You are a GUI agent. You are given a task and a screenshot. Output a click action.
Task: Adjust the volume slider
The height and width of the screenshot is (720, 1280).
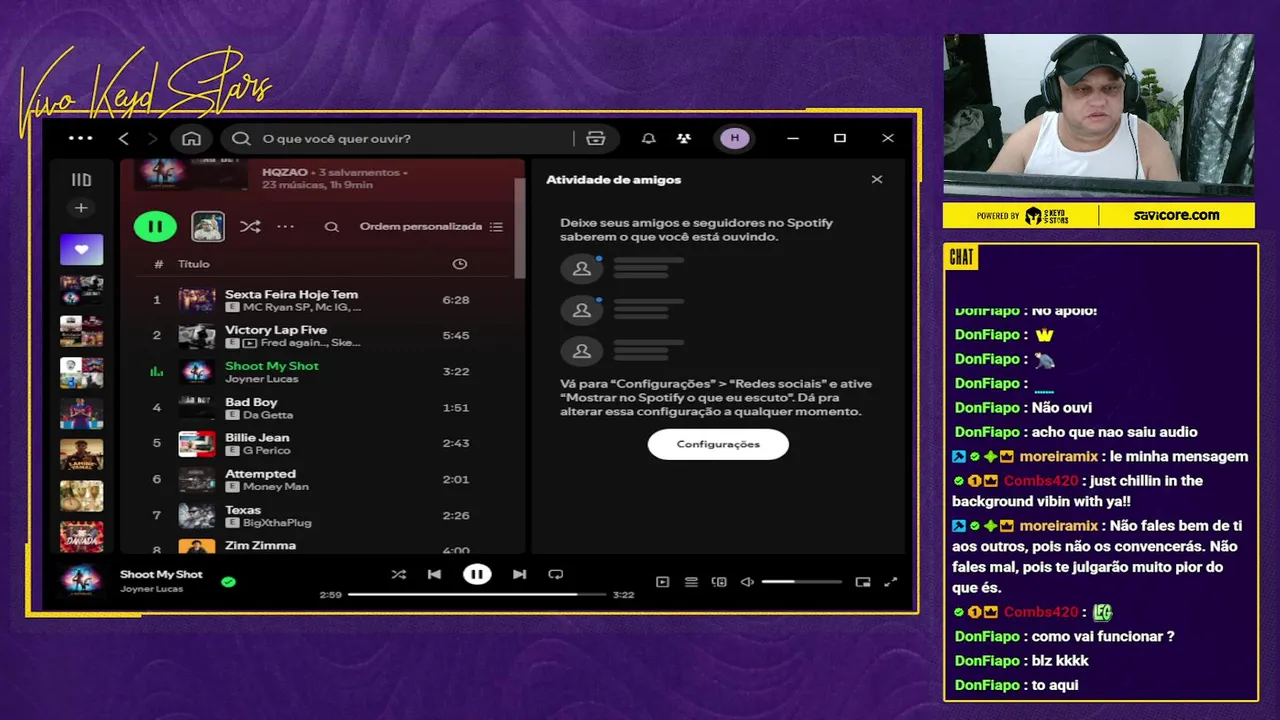tap(801, 582)
